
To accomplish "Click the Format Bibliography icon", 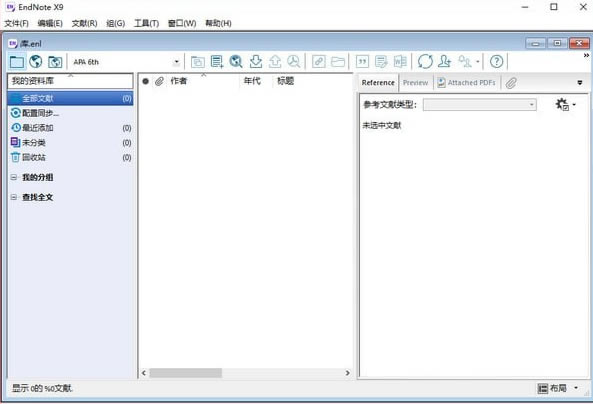I will (381, 61).
